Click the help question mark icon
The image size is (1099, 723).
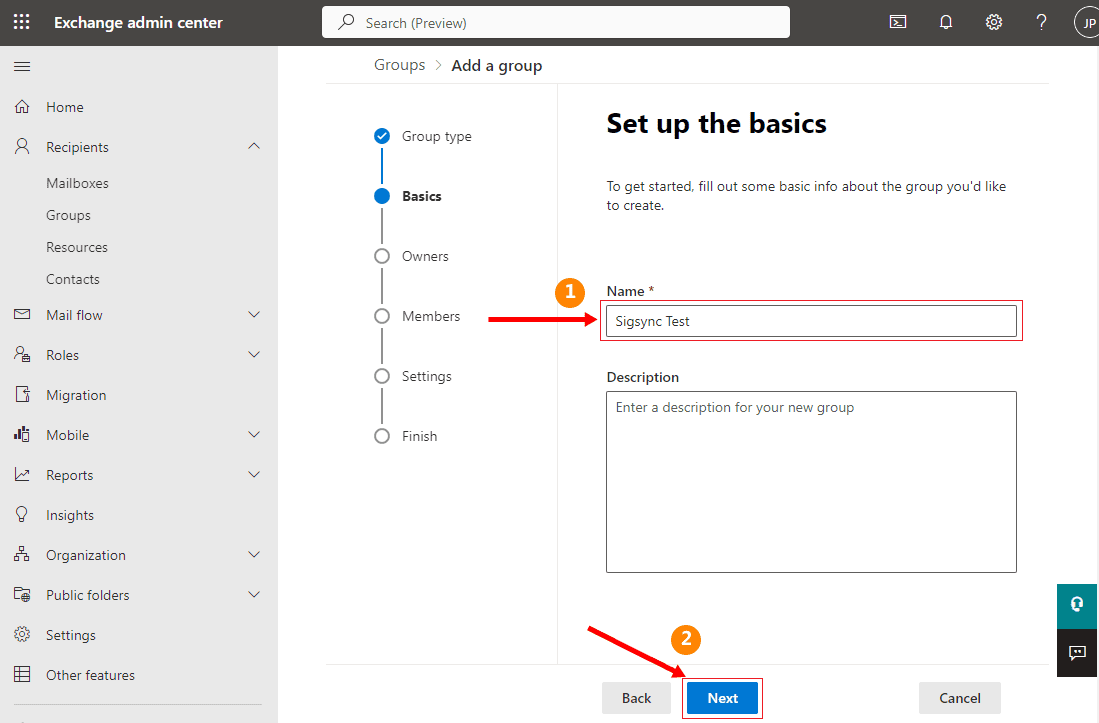click(x=1041, y=22)
